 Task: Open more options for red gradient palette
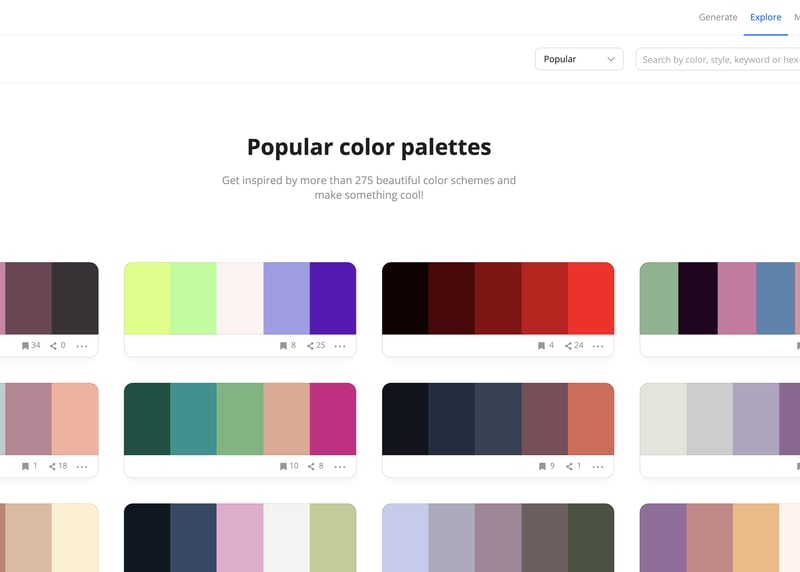598,346
